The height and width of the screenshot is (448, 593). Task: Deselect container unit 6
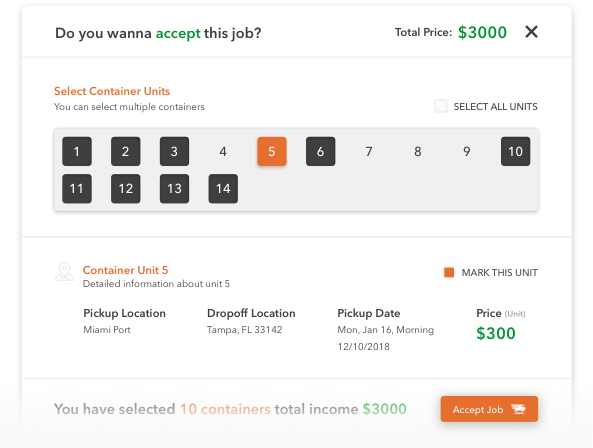pyautogui.click(x=320, y=151)
